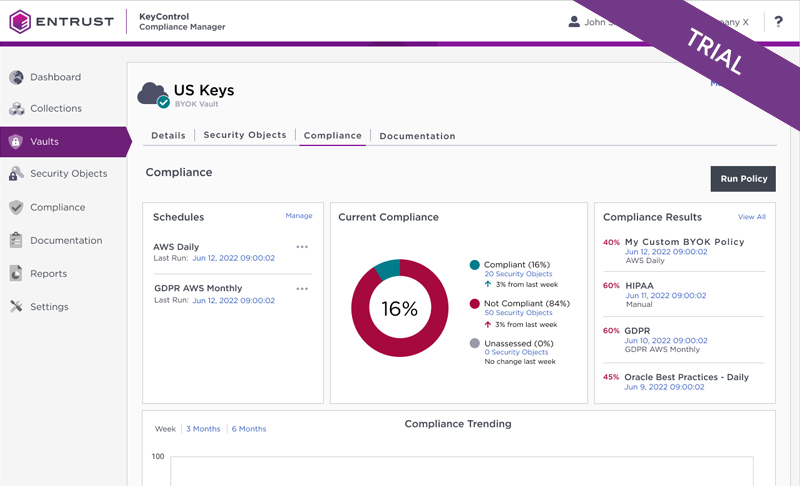Select the 3 Months trending range
The width and height of the screenshot is (800, 486).
coord(203,429)
